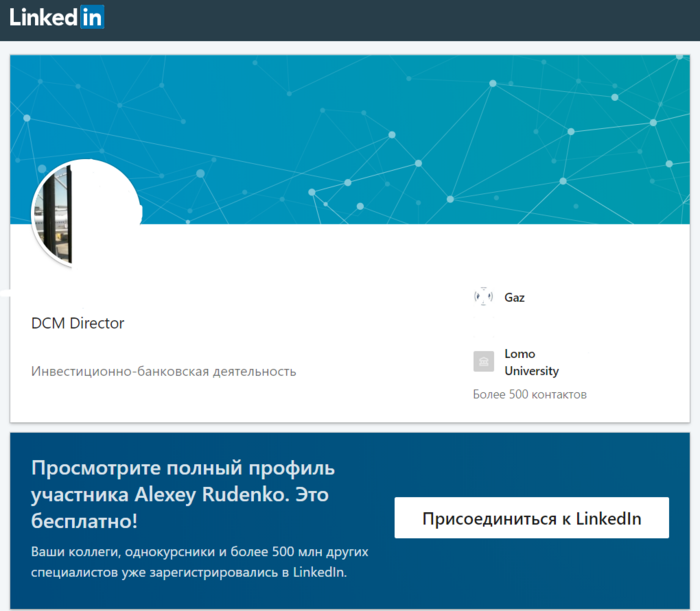This screenshot has height=611, width=700.
Task: Open the Gaz company name link
Action: tap(514, 297)
